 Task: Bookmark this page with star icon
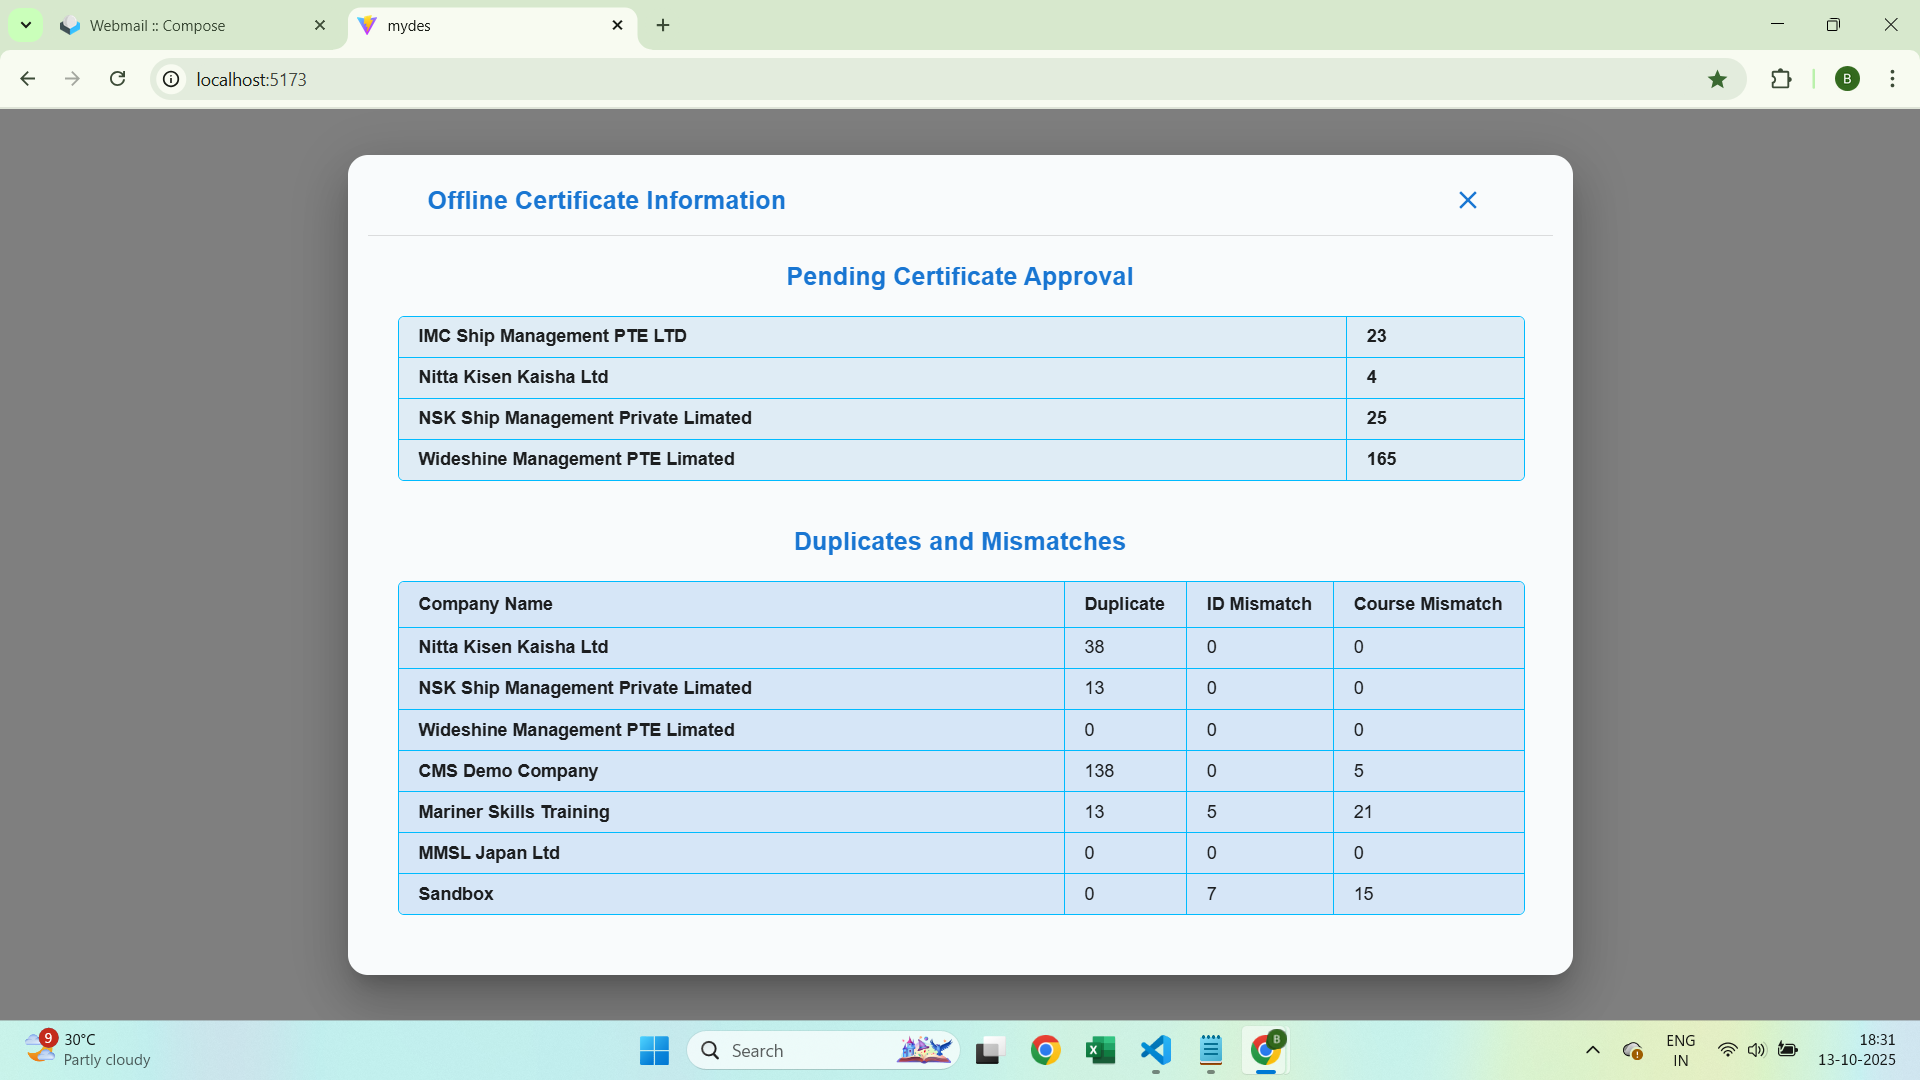(1717, 79)
